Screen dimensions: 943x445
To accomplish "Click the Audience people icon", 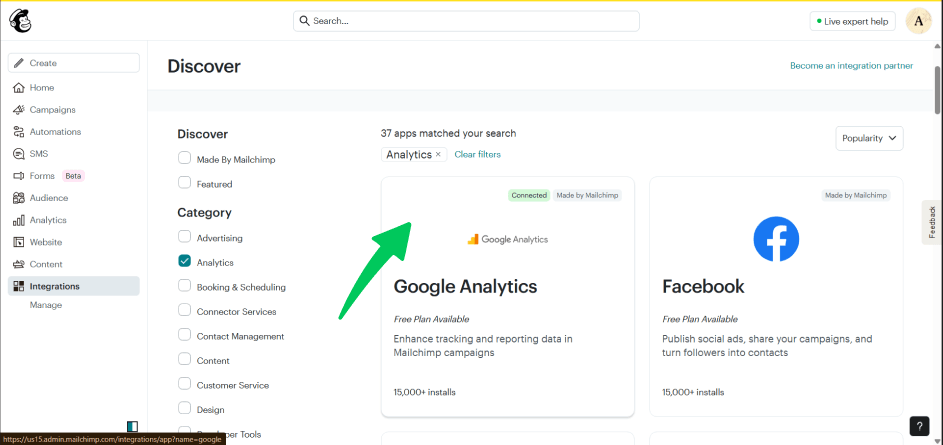I will pos(19,198).
